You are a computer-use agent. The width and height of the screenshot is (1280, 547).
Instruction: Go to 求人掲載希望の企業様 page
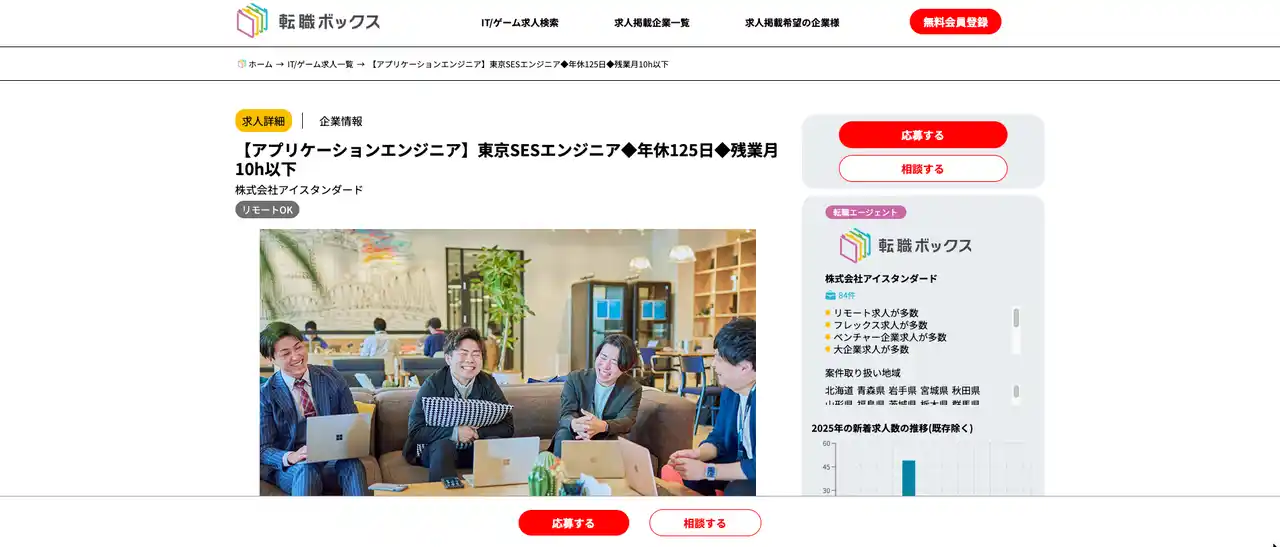[x=792, y=22]
